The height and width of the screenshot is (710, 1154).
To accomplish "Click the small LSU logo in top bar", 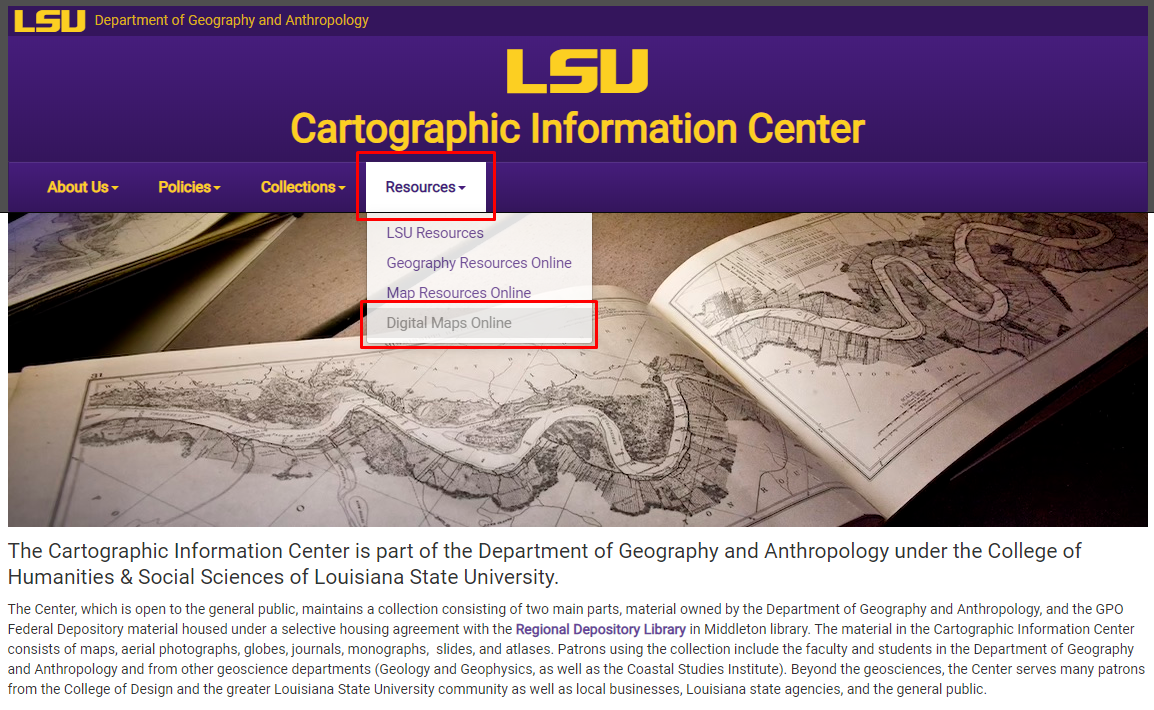I will click(x=49, y=21).
